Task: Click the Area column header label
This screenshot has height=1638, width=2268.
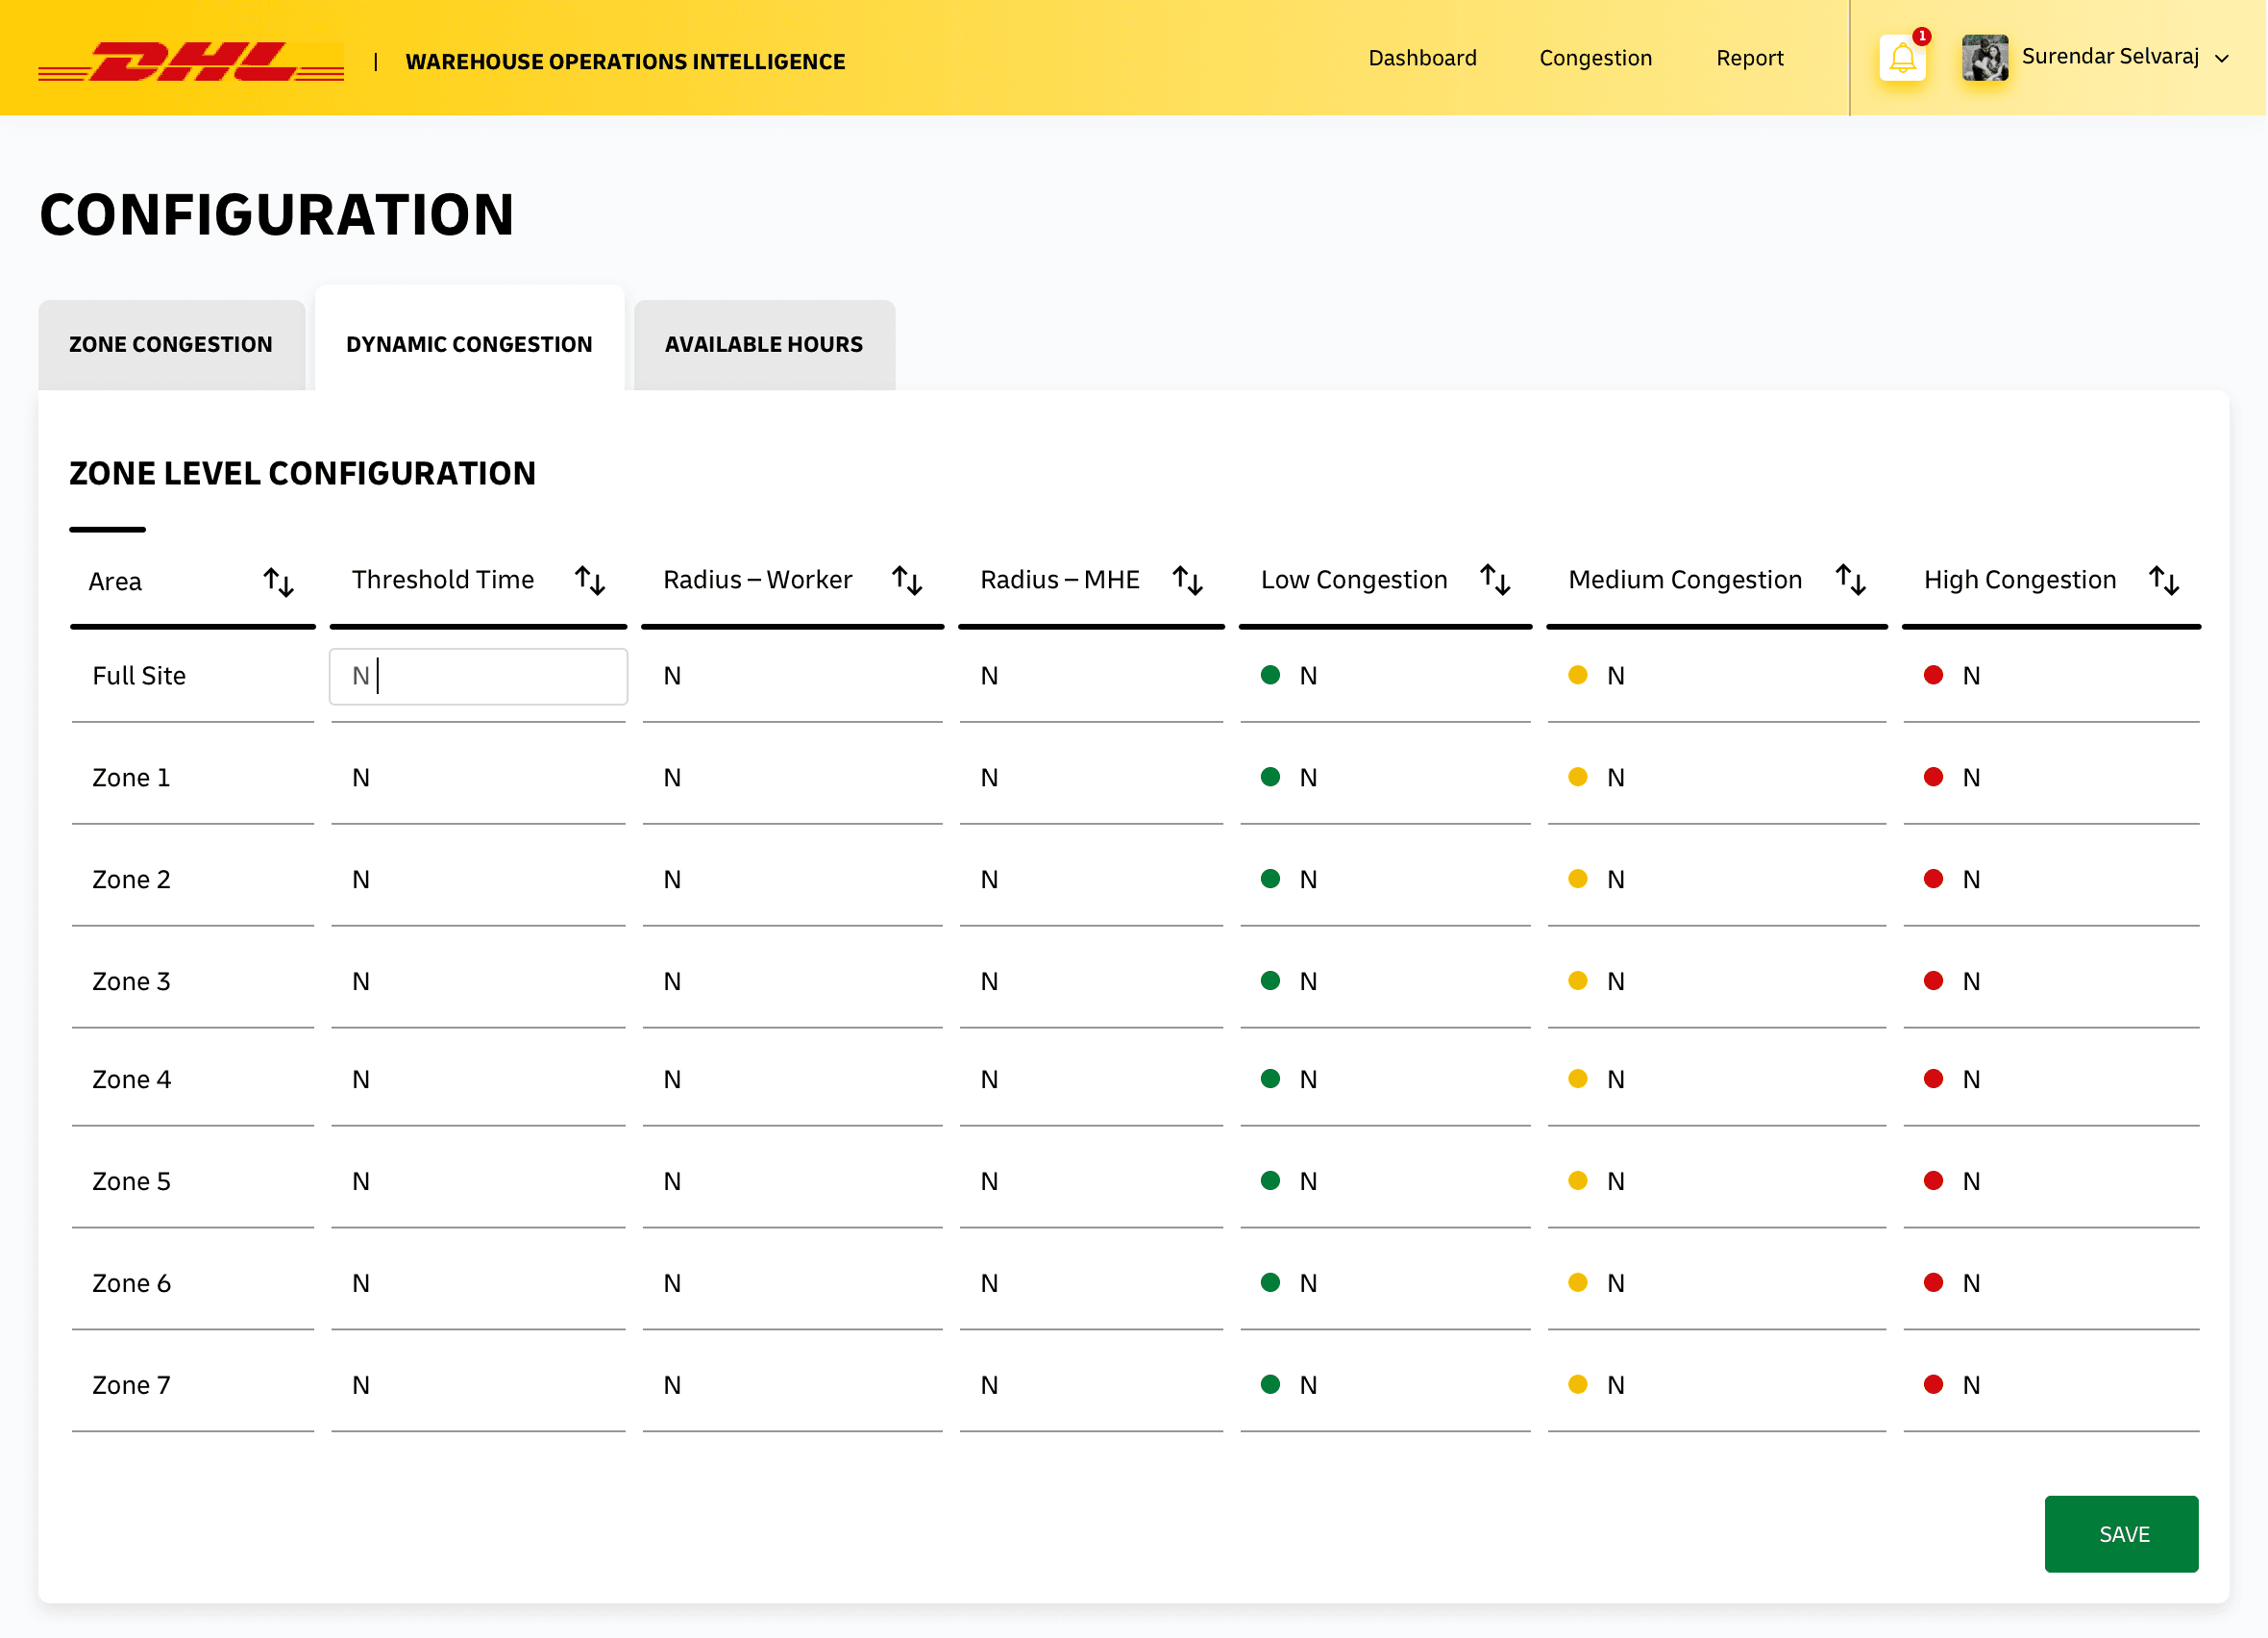Action: [x=115, y=582]
